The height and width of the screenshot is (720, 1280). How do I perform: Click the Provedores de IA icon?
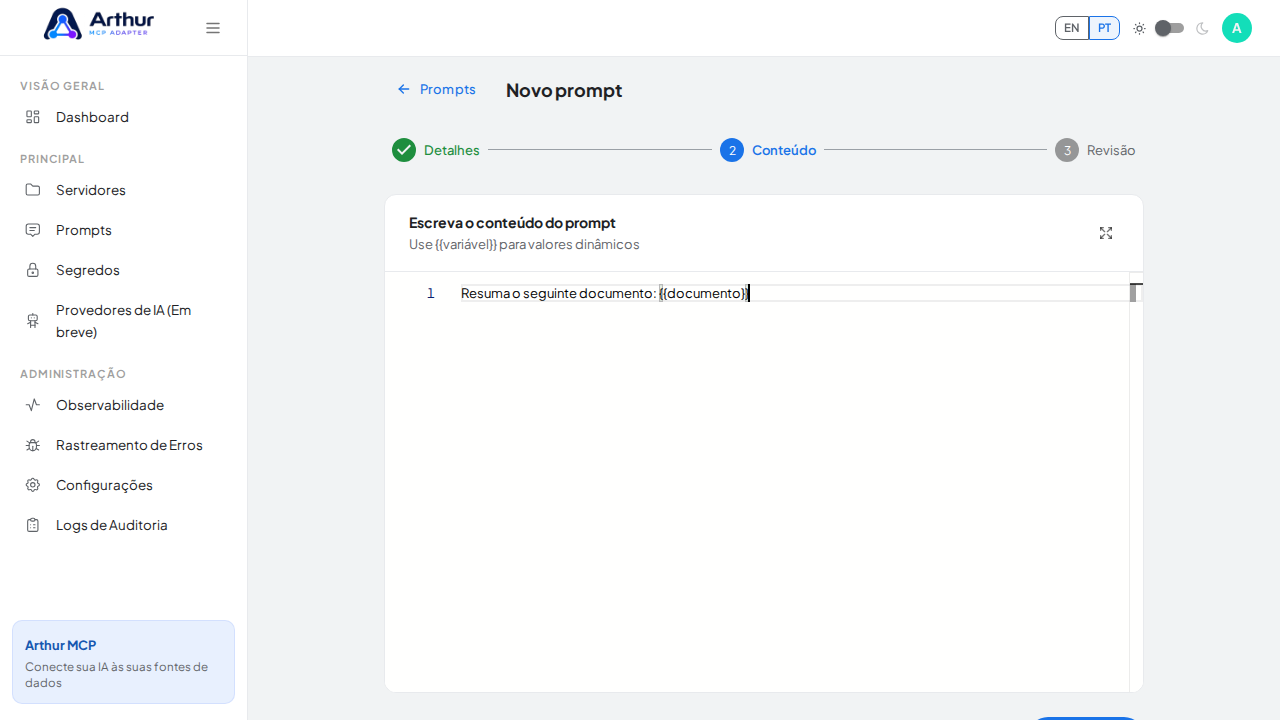pyautogui.click(x=33, y=321)
